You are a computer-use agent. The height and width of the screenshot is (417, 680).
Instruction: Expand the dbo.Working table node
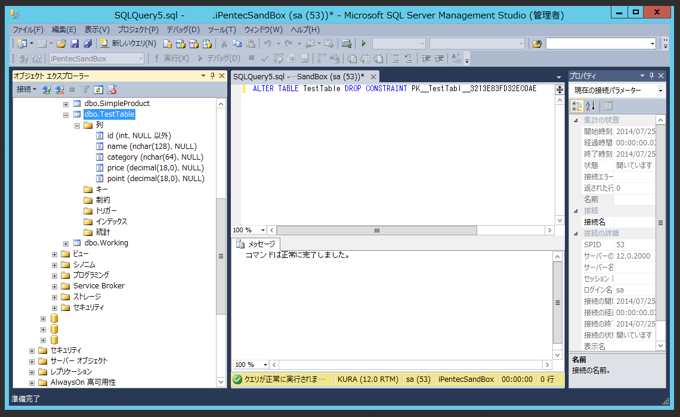point(66,244)
